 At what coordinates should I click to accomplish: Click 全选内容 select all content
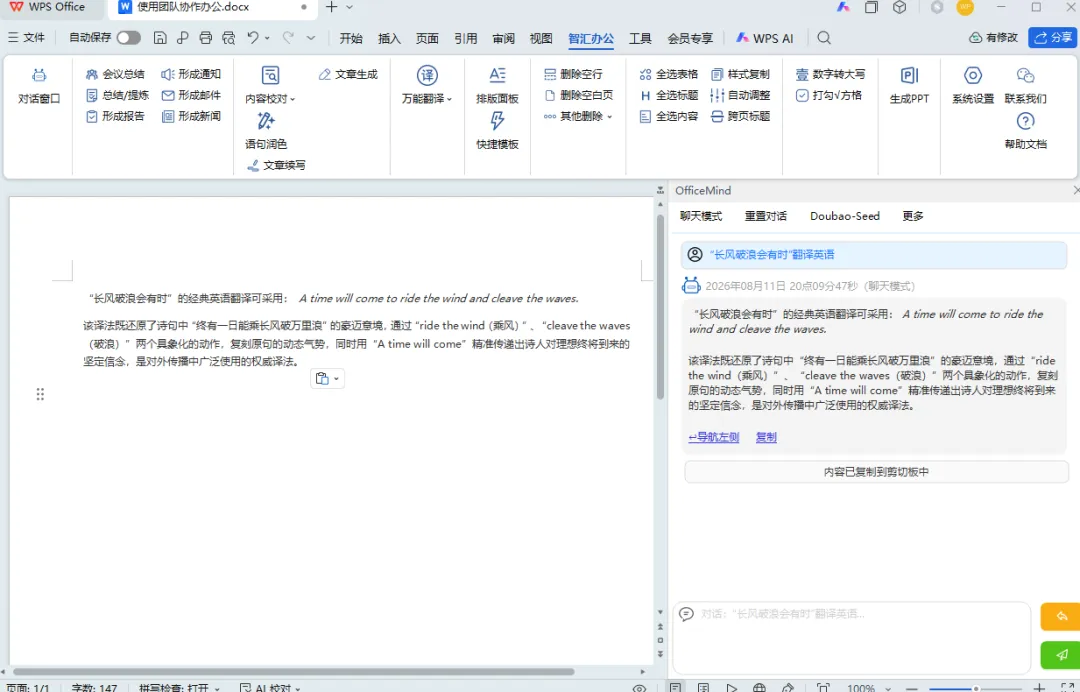(x=668, y=116)
